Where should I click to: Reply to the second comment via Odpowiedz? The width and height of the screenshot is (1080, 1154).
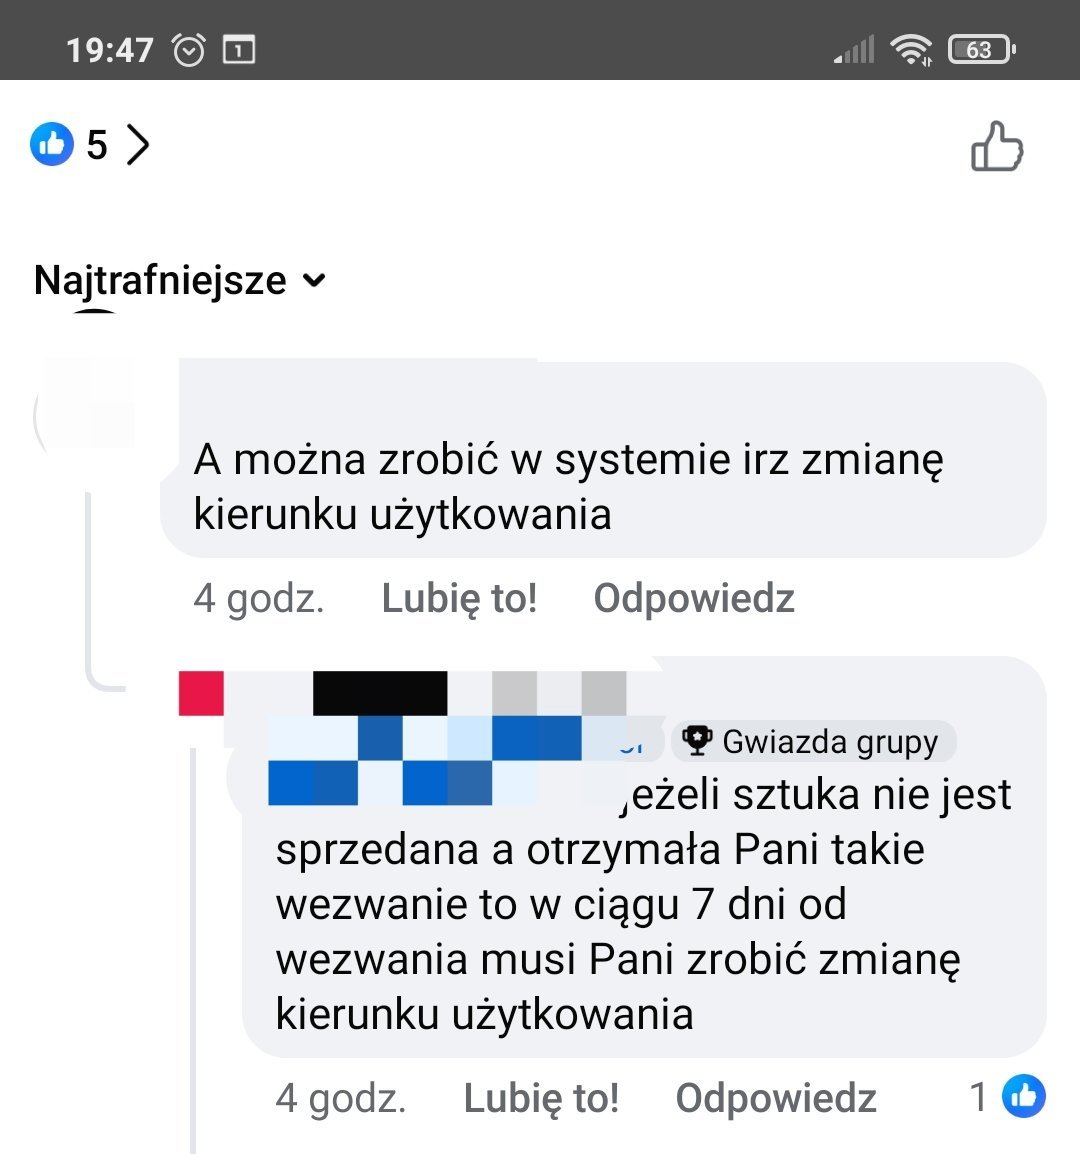click(776, 1099)
